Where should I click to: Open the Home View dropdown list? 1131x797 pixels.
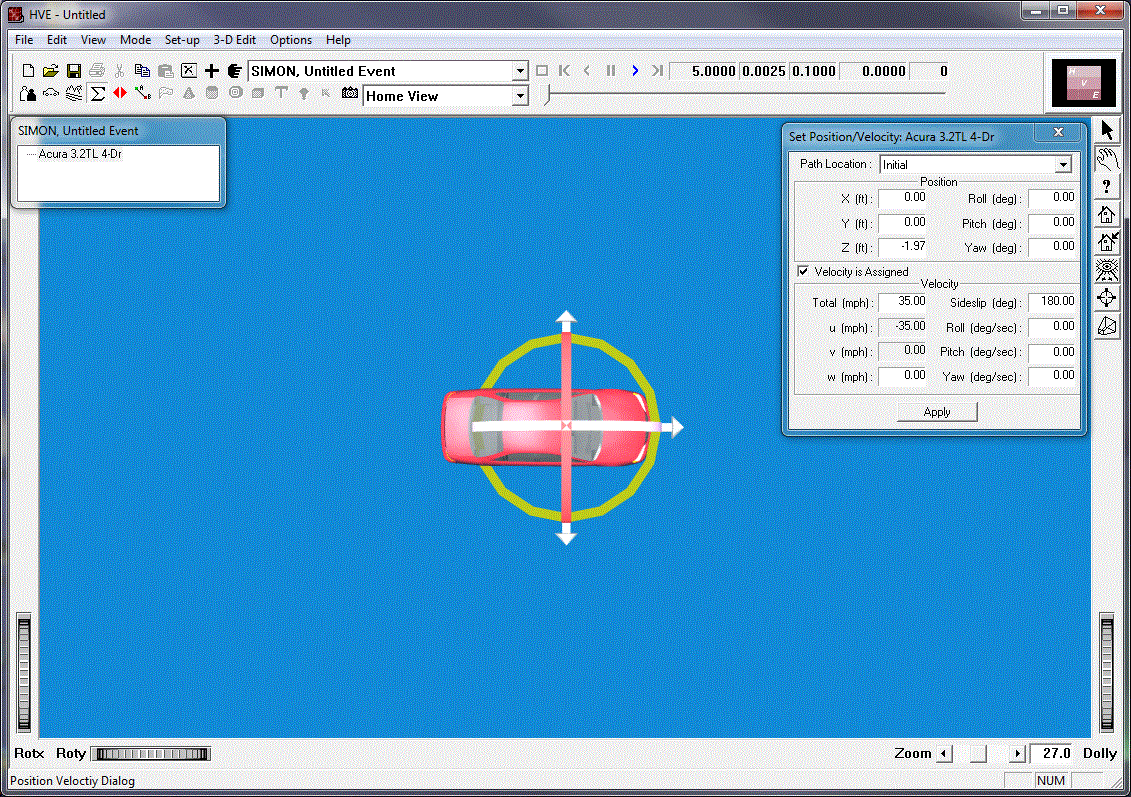pos(519,96)
